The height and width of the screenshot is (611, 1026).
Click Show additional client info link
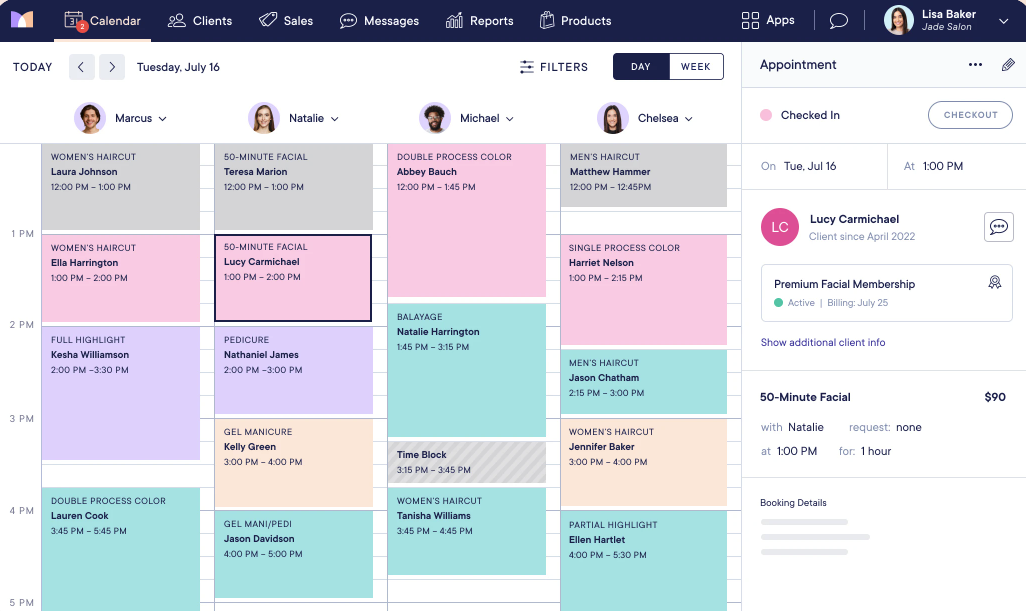pos(822,342)
